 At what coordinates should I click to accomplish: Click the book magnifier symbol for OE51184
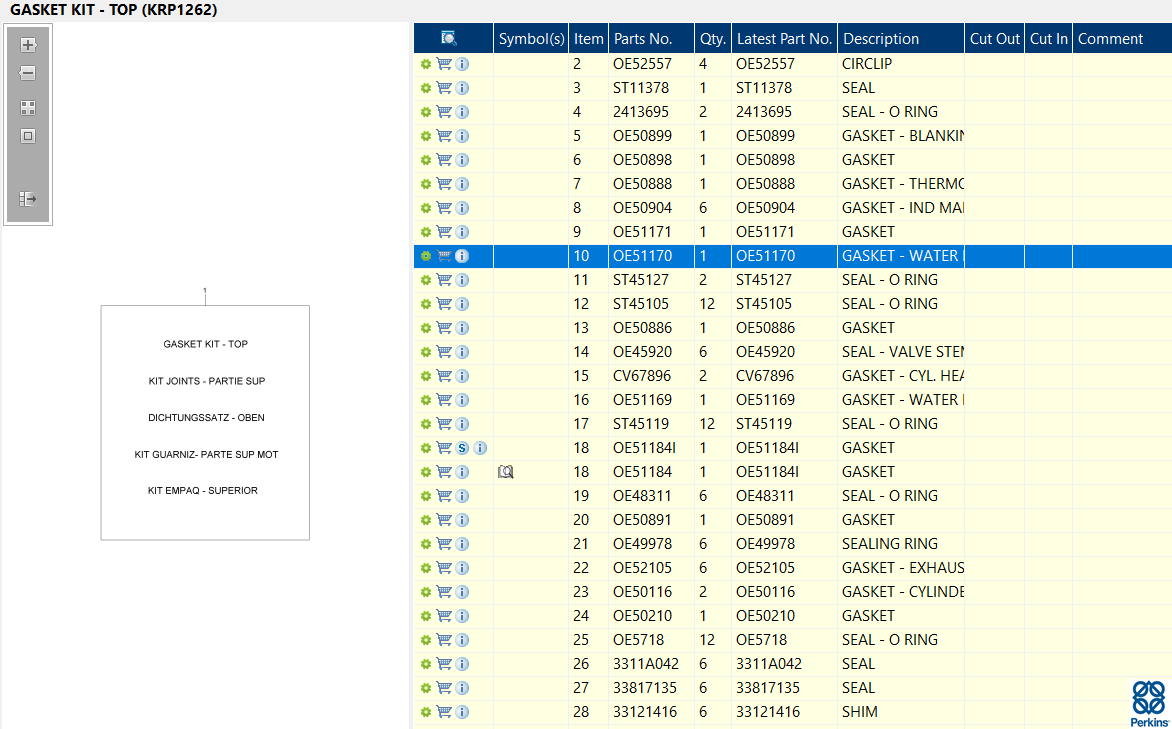pyautogui.click(x=506, y=472)
